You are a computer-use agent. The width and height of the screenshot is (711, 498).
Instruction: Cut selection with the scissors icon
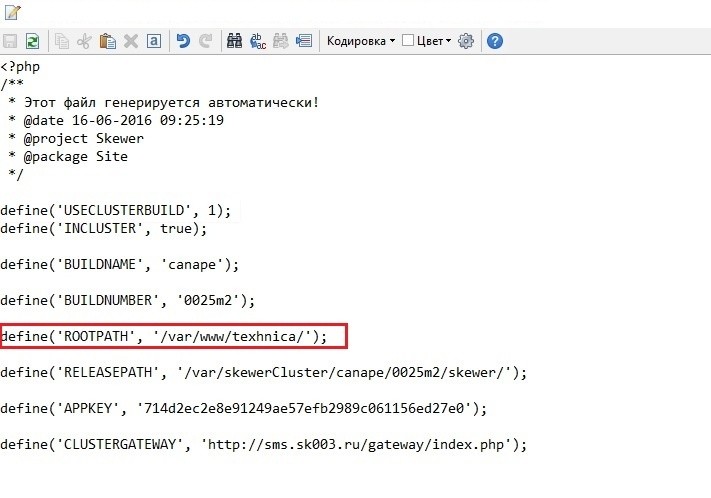coord(85,41)
